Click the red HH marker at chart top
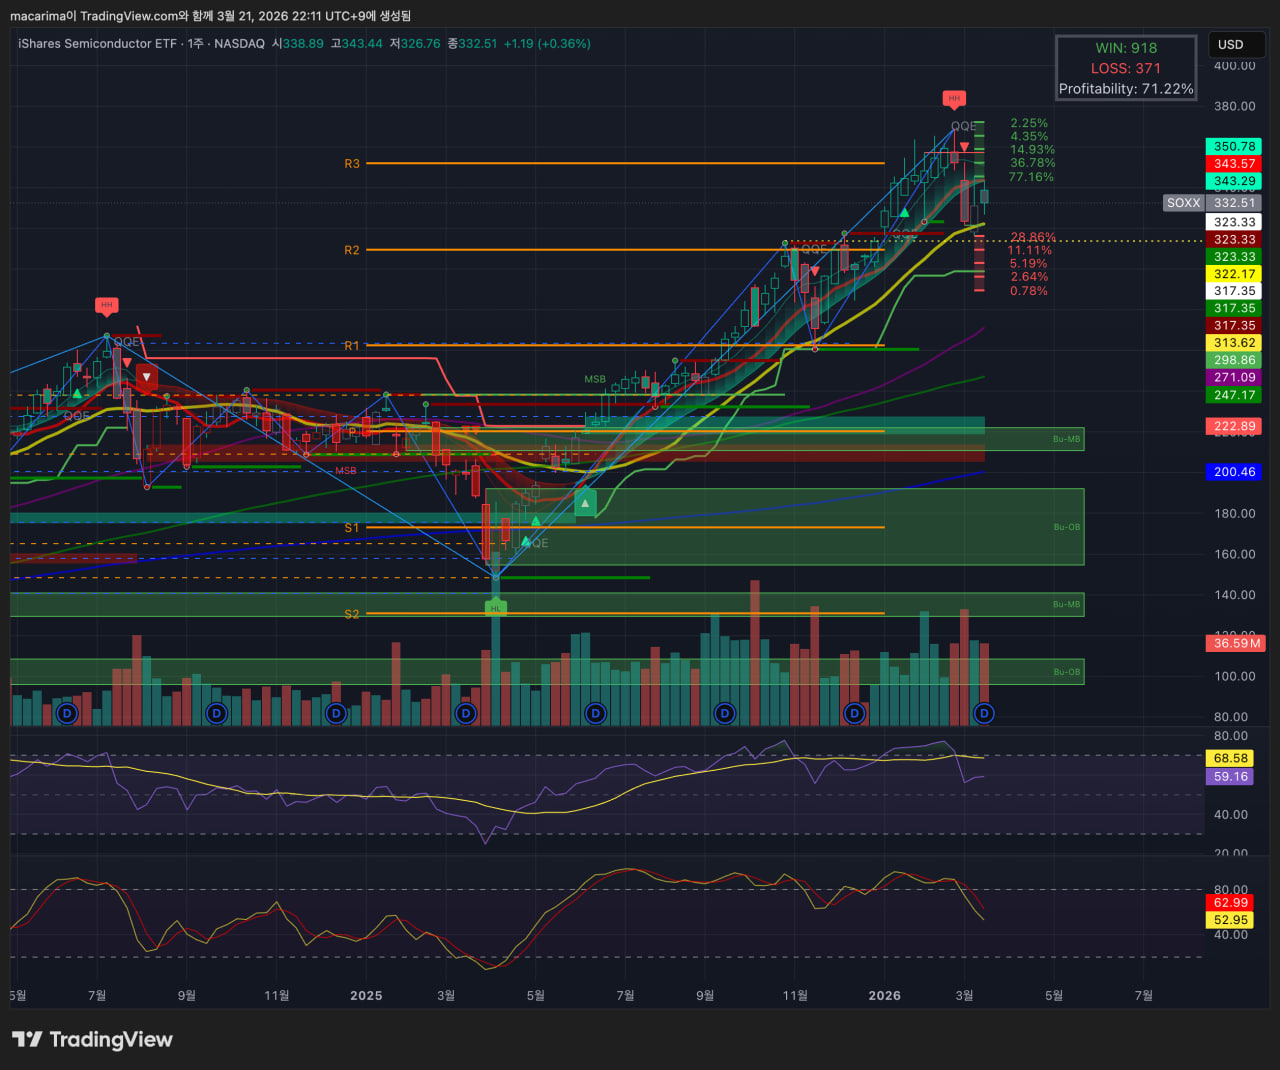1280x1070 pixels. coord(954,98)
